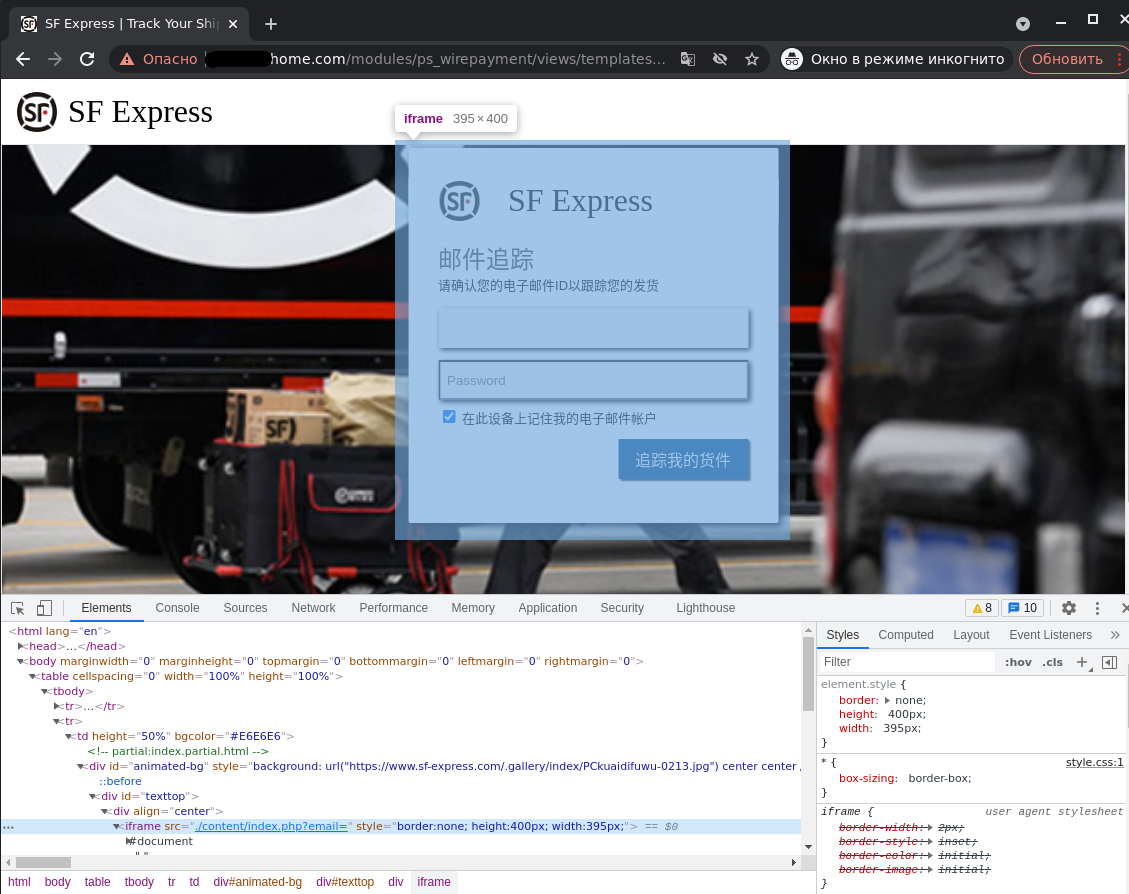Open the DevTools customize menu
This screenshot has height=894, width=1129.
(1097, 608)
